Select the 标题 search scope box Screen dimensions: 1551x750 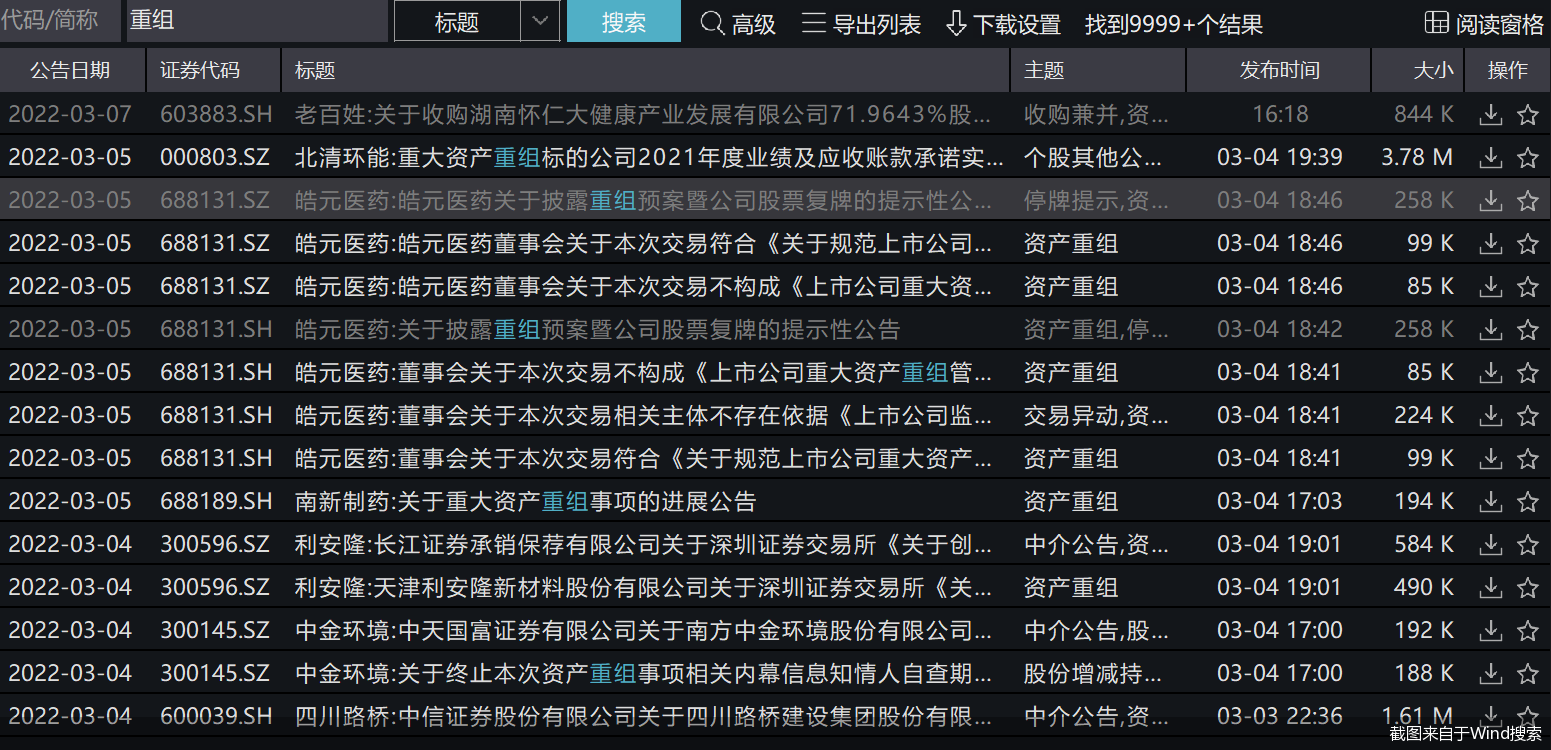pos(458,21)
